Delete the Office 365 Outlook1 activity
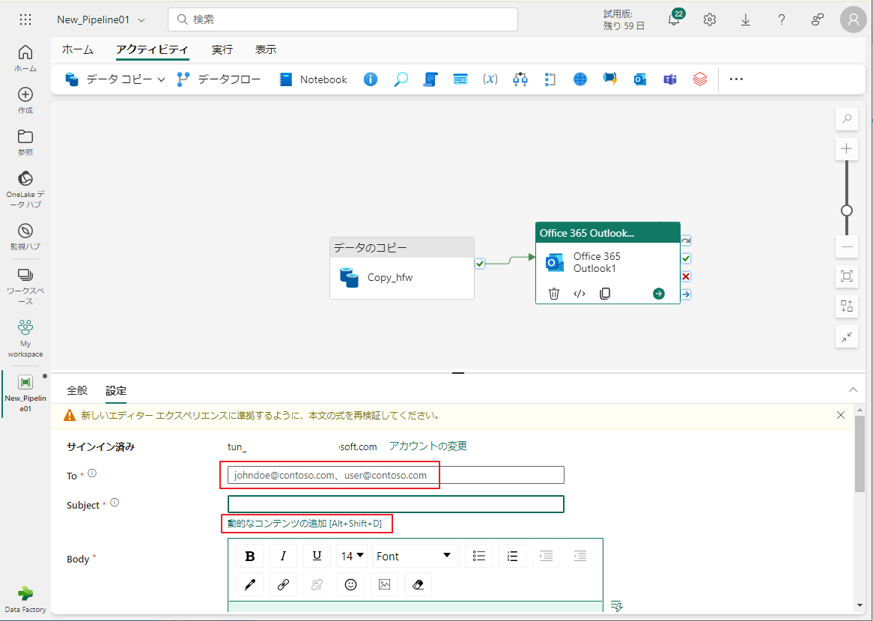Viewport: 873px width, 621px height. 554,294
